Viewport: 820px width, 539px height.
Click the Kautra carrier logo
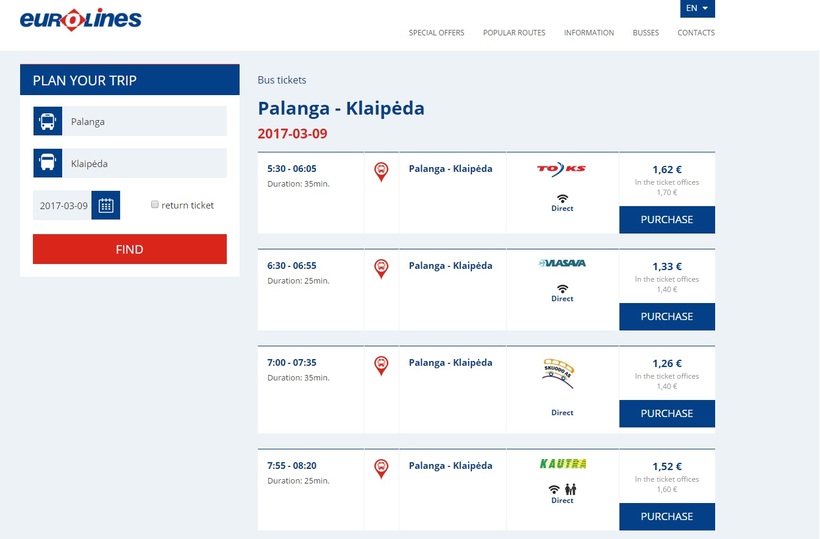click(562, 464)
